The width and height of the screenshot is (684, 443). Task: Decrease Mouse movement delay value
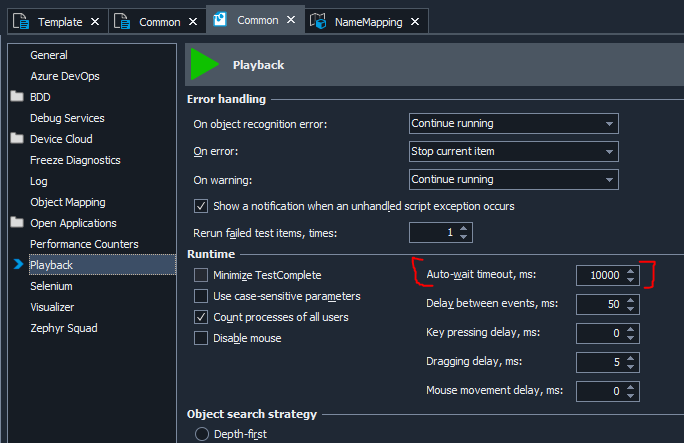(x=631, y=396)
